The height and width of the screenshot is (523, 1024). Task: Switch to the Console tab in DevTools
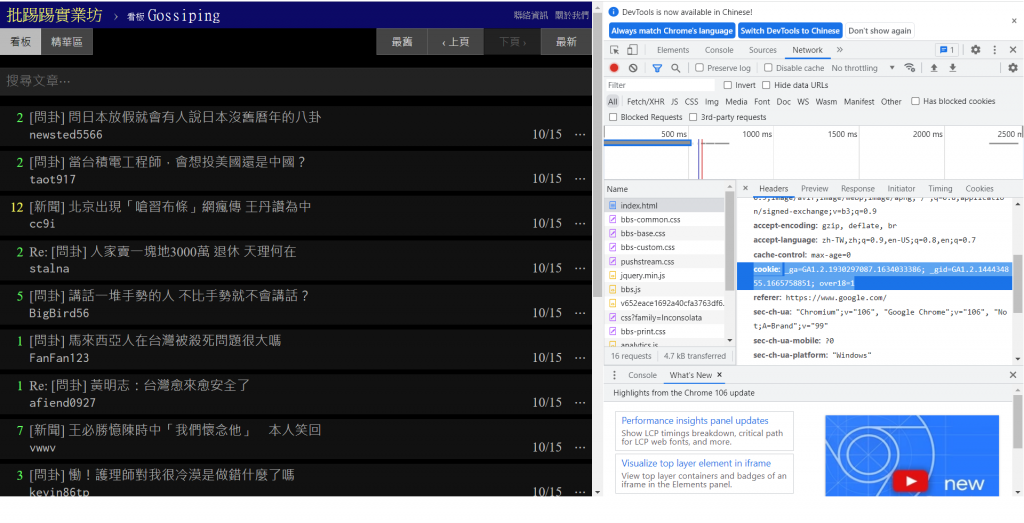(x=719, y=50)
